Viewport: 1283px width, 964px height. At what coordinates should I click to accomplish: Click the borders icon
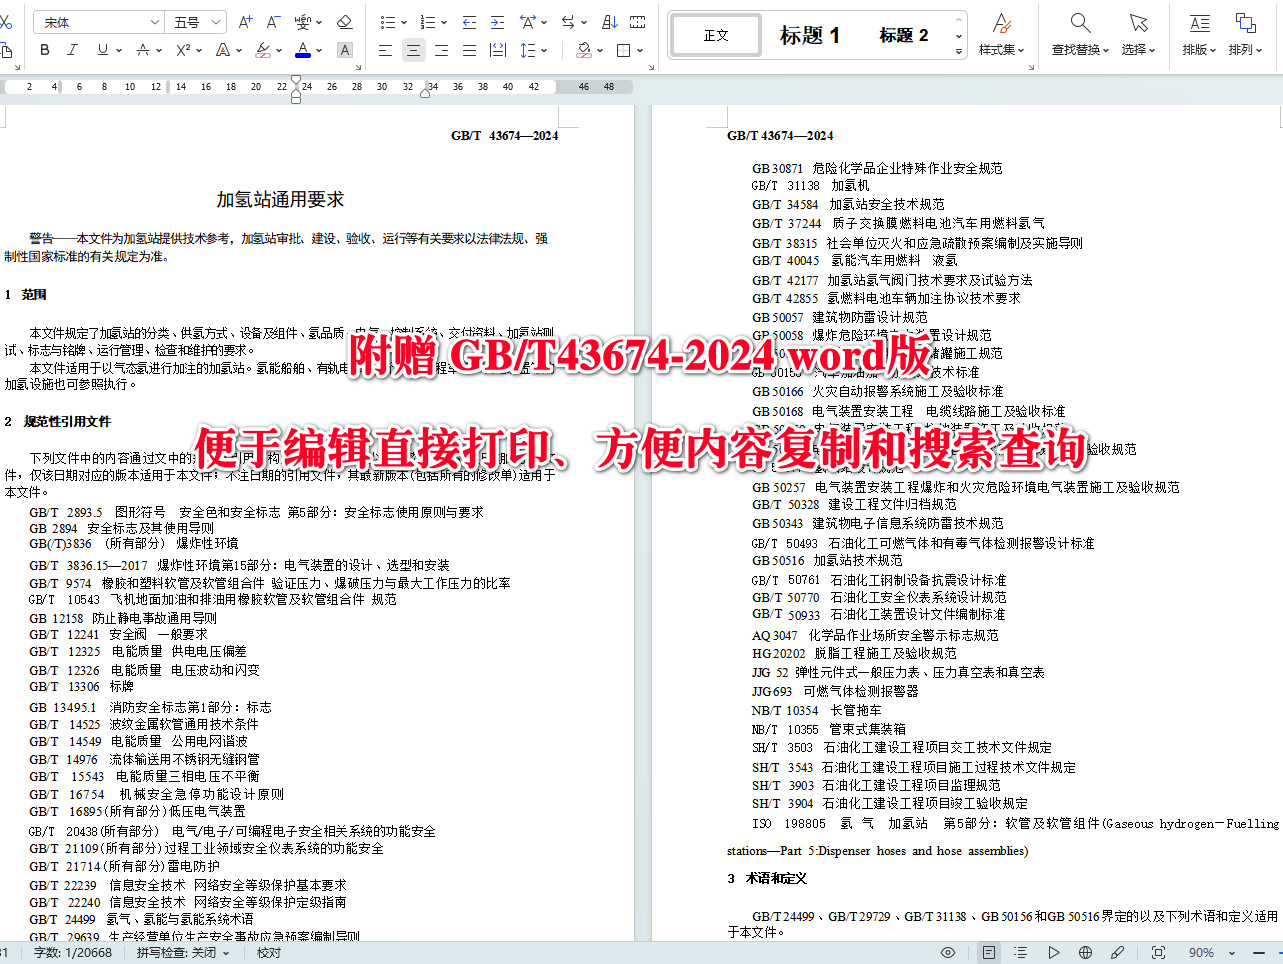tap(624, 50)
